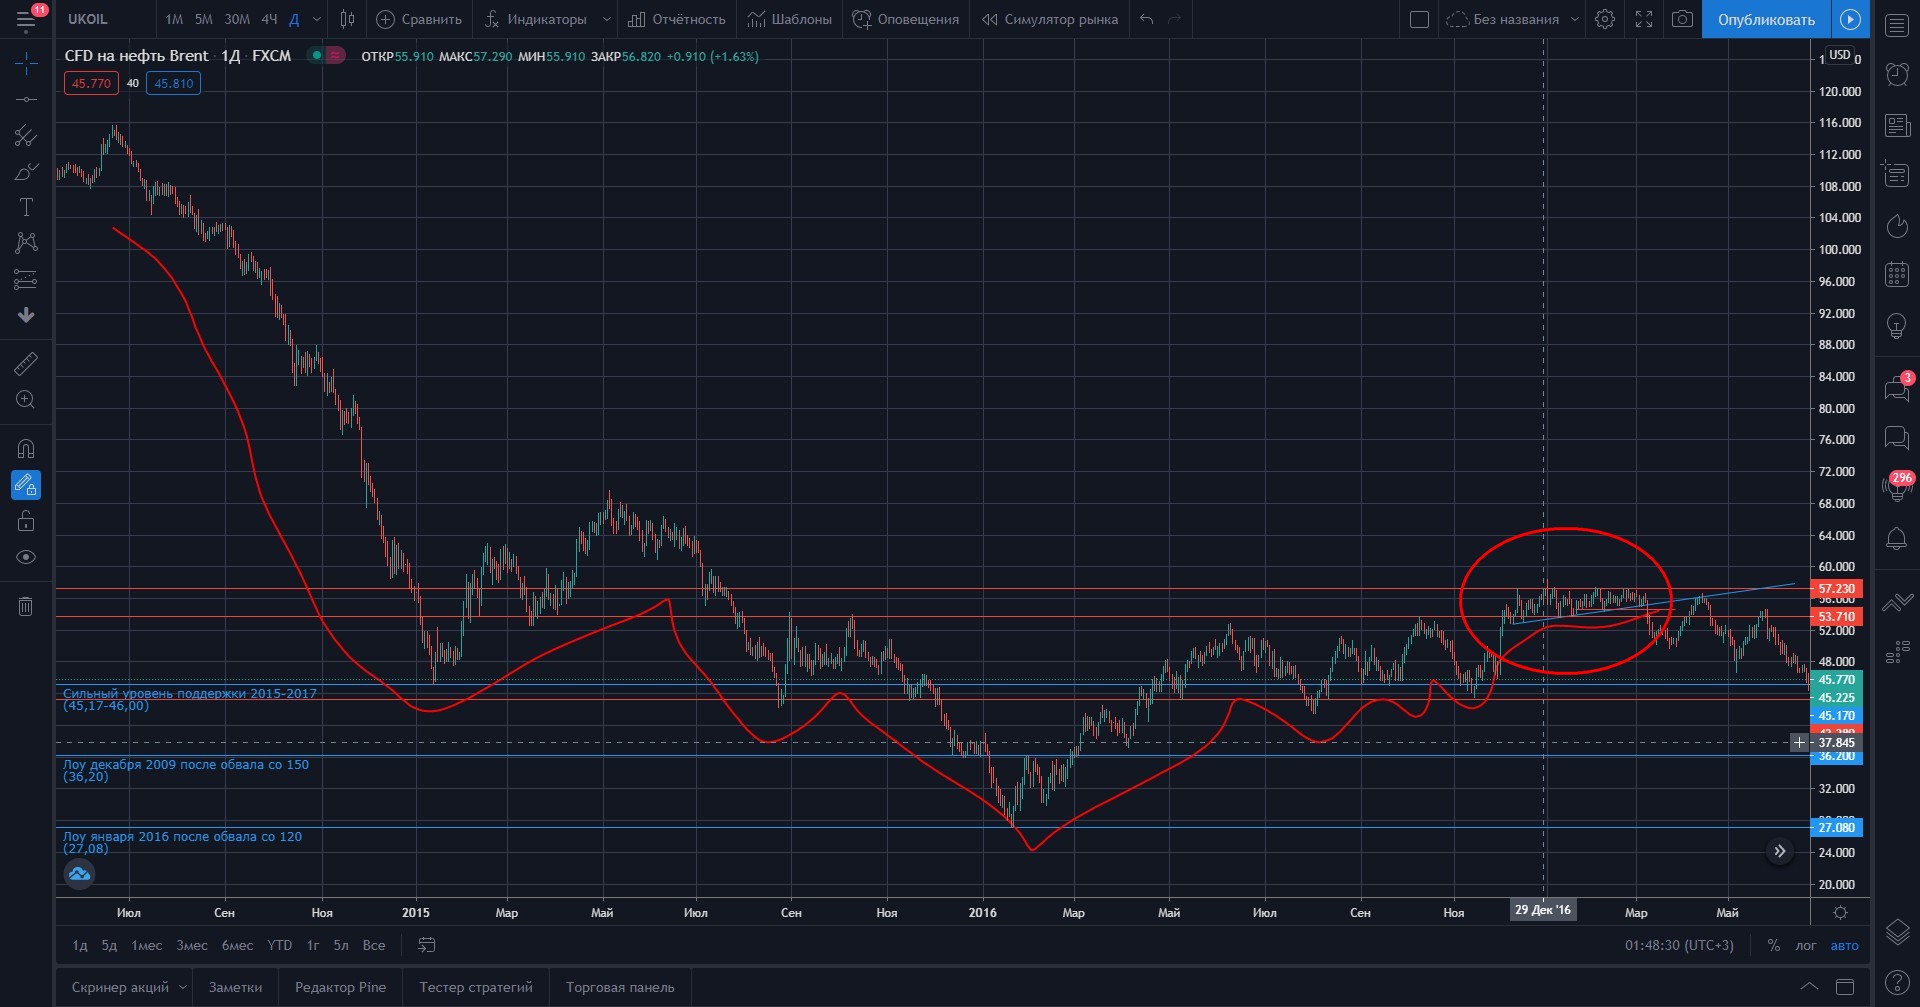Image resolution: width=1920 pixels, height=1007 pixels.
Task: Open the Редактор Pine tab
Action: pyautogui.click(x=340, y=987)
